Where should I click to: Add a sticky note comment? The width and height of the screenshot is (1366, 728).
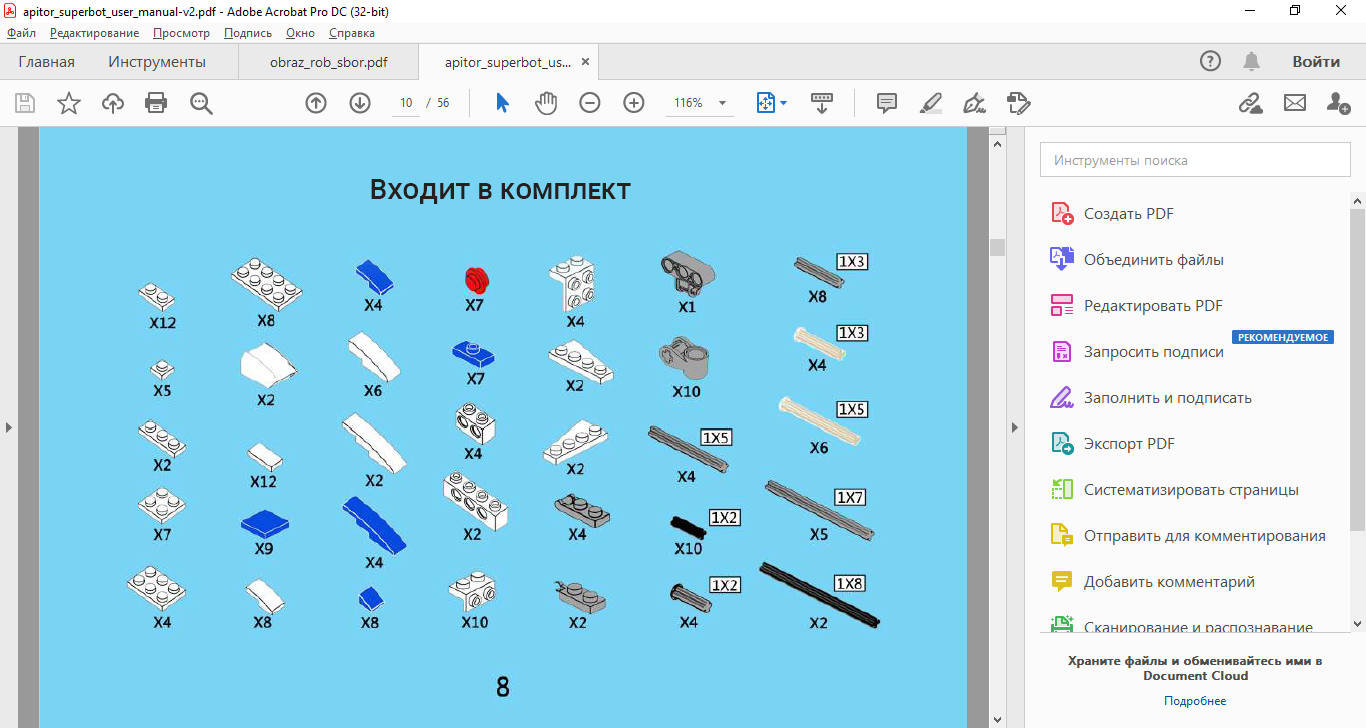886,103
